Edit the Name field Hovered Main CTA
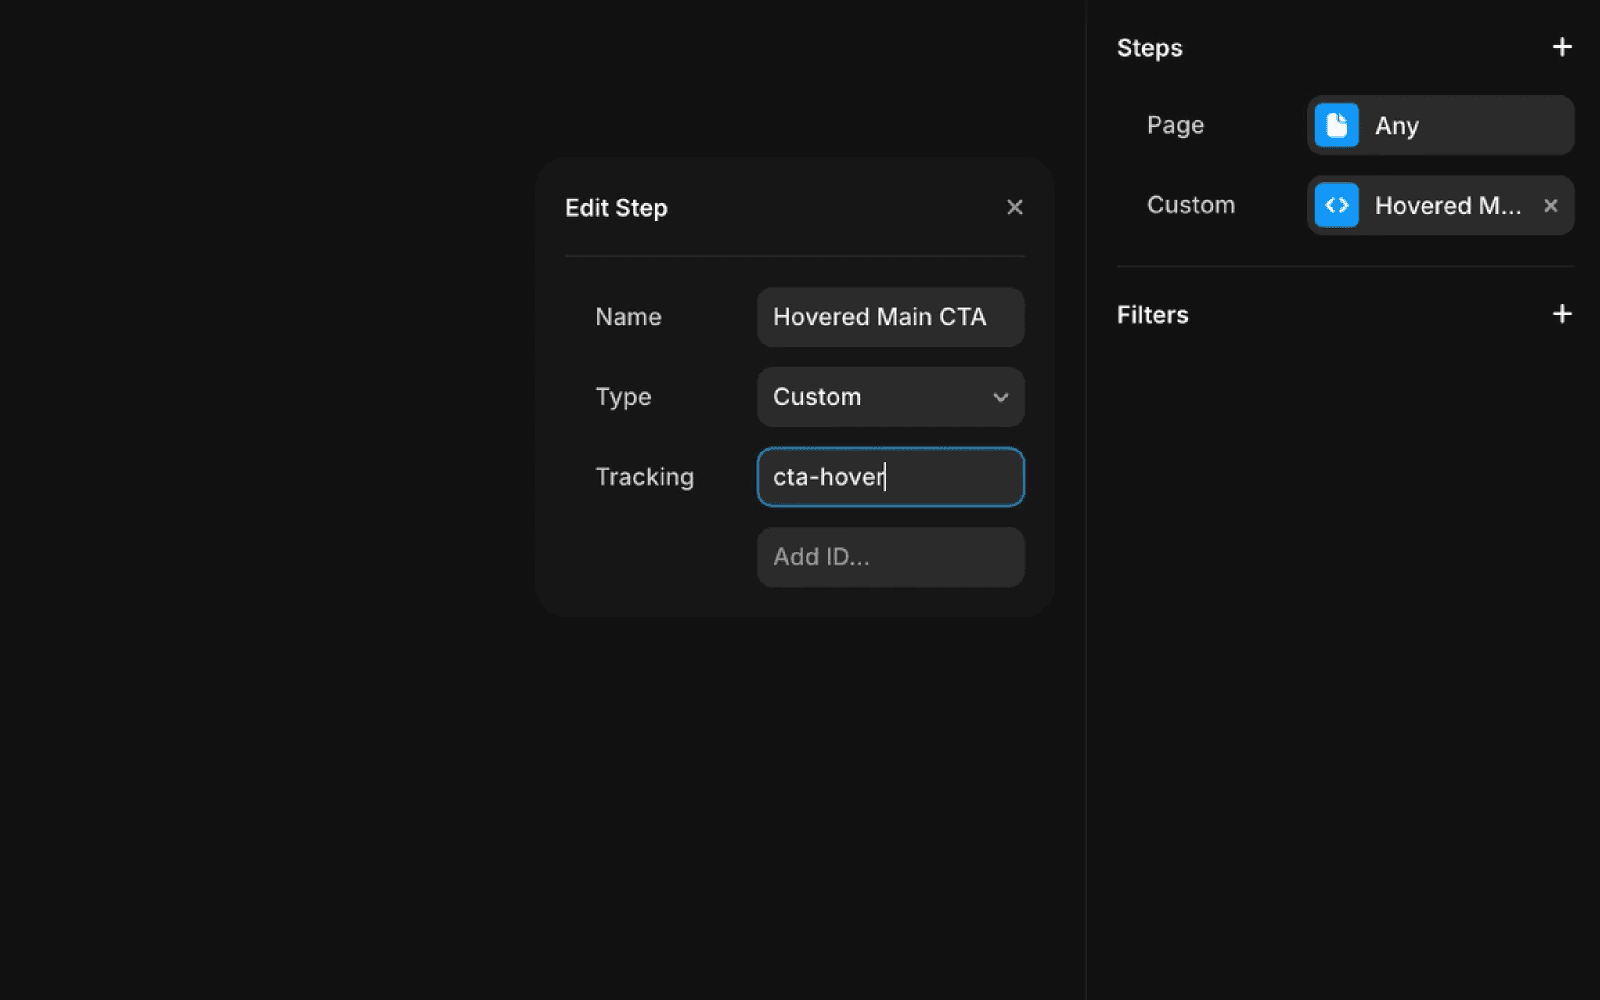This screenshot has height=1000, width=1600. tap(890, 317)
